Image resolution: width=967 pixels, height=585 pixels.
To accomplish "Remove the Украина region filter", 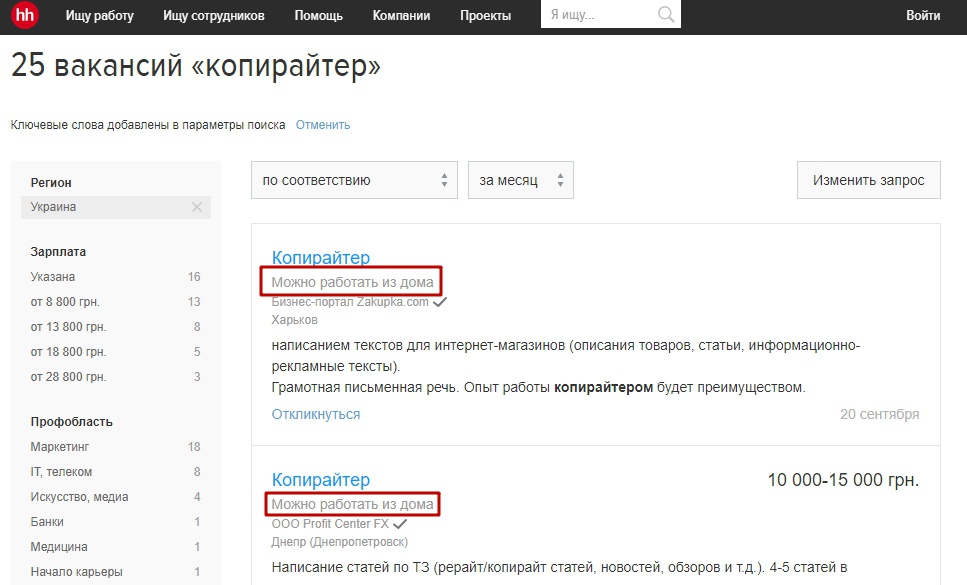I will [197, 207].
